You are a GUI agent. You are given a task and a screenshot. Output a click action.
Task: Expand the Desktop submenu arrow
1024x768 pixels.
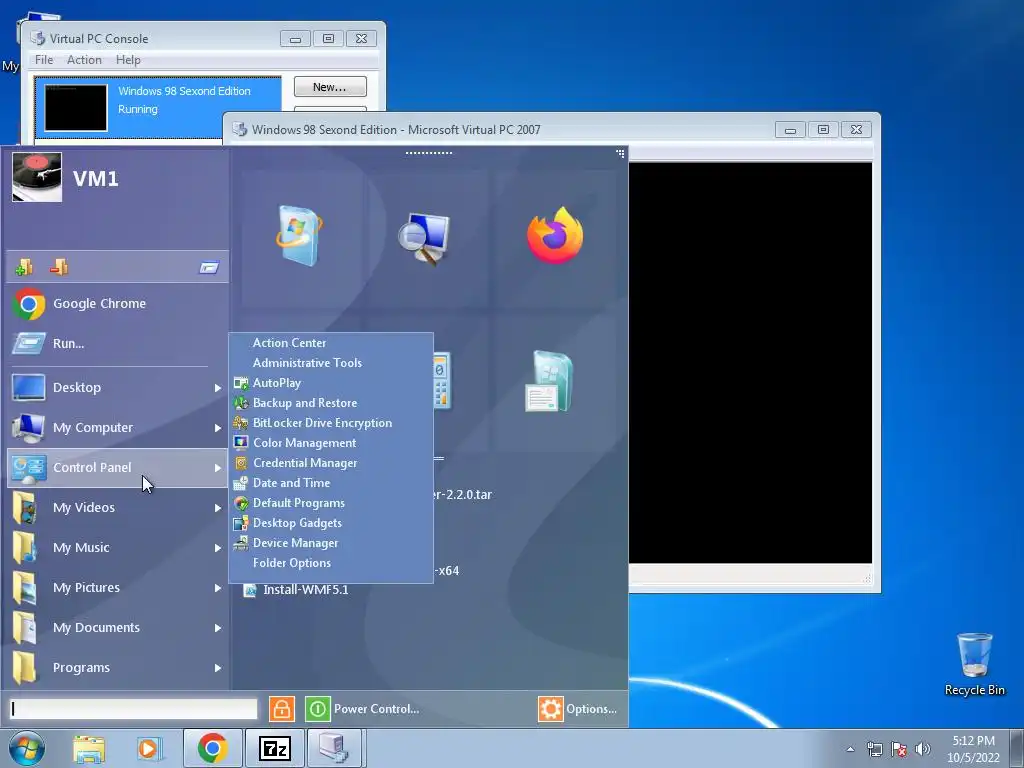point(217,388)
